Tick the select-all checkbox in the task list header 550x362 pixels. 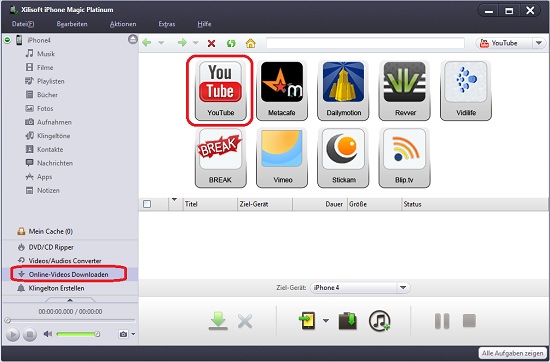pyautogui.click(x=147, y=204)
